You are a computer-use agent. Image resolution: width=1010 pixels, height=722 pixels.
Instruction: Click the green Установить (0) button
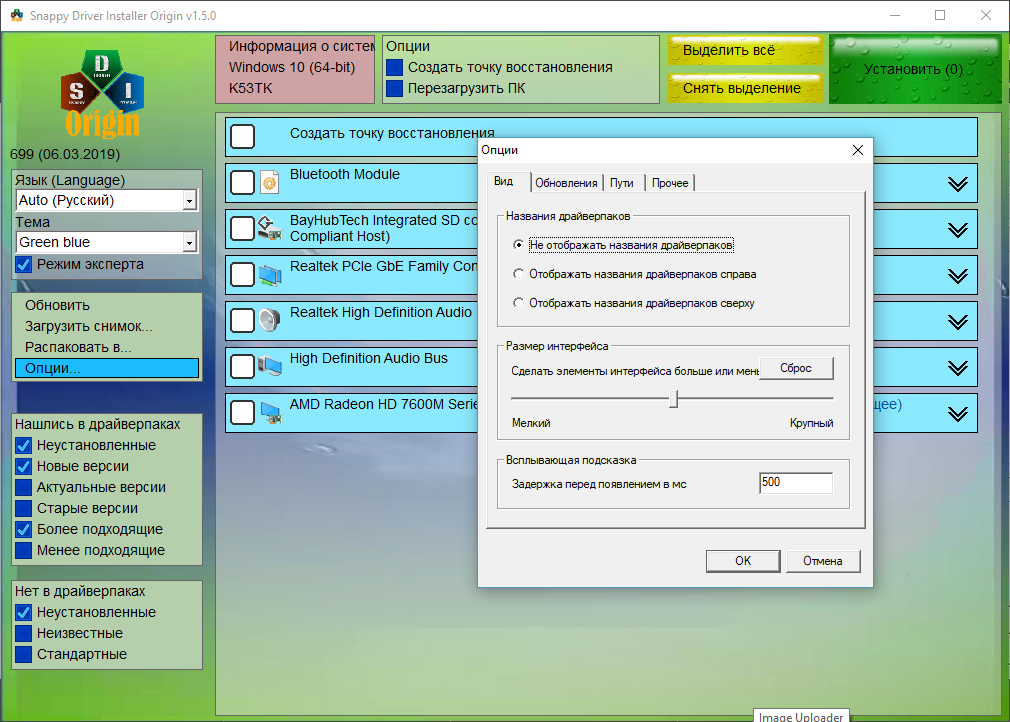click(x=915, y=70)
